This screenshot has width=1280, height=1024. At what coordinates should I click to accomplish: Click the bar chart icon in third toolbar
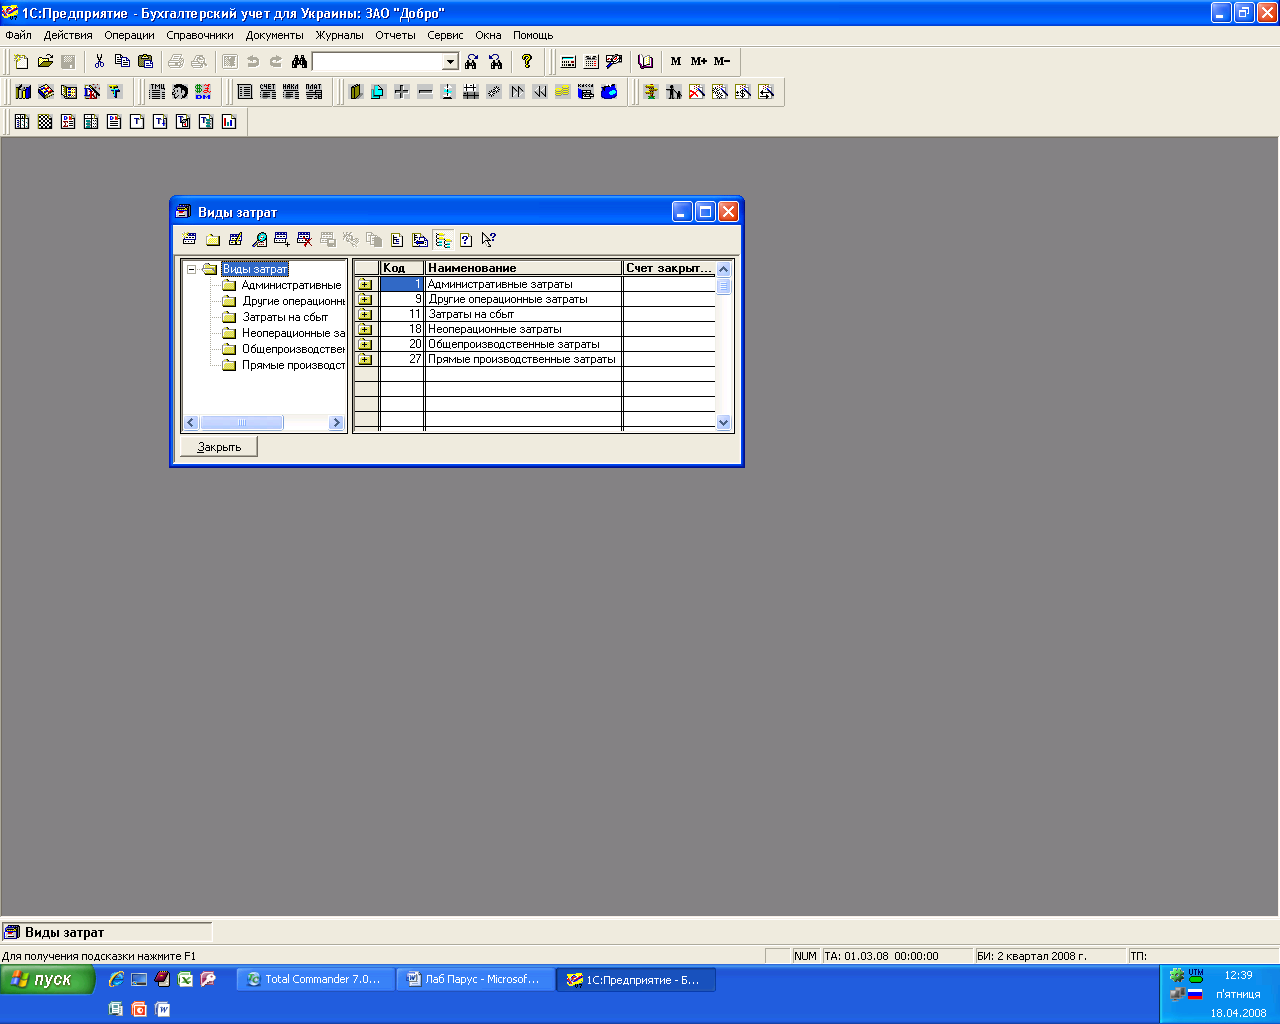(229, 121)
